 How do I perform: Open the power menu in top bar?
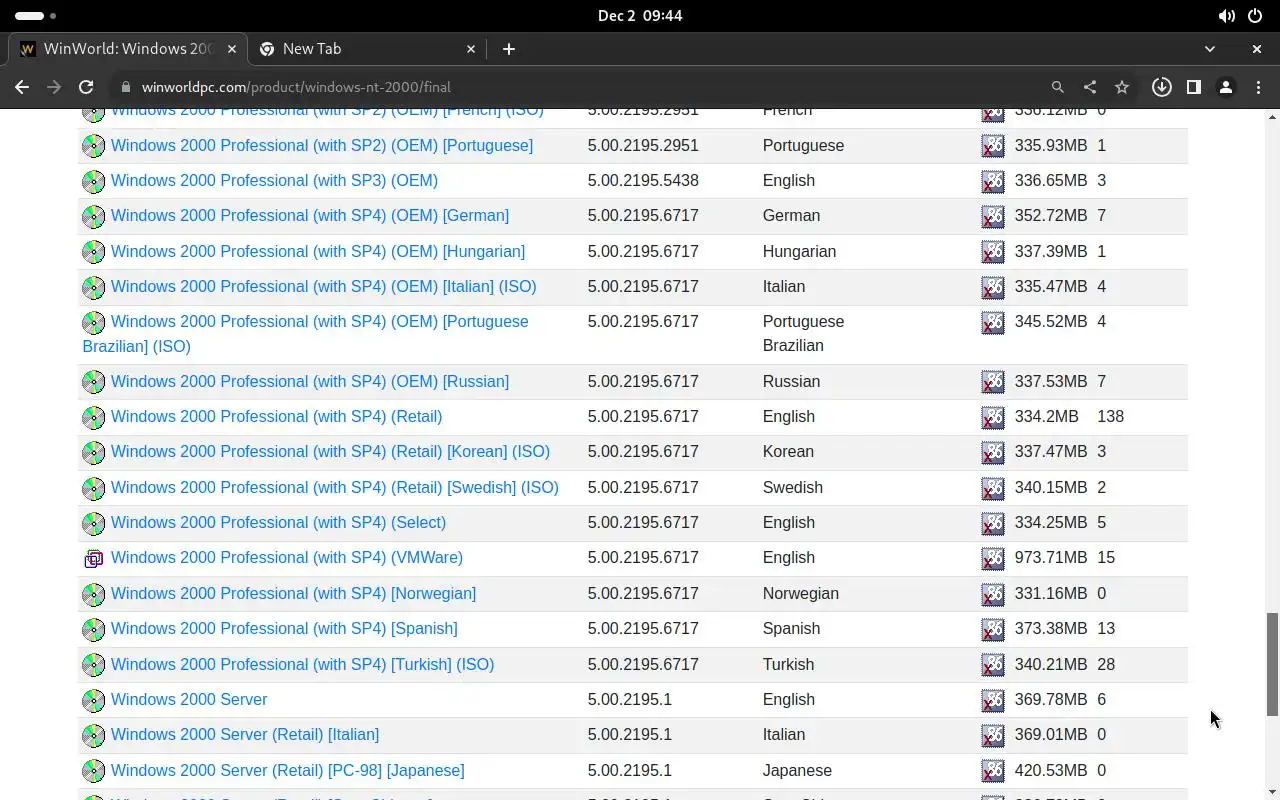(x=1255, y=16)
